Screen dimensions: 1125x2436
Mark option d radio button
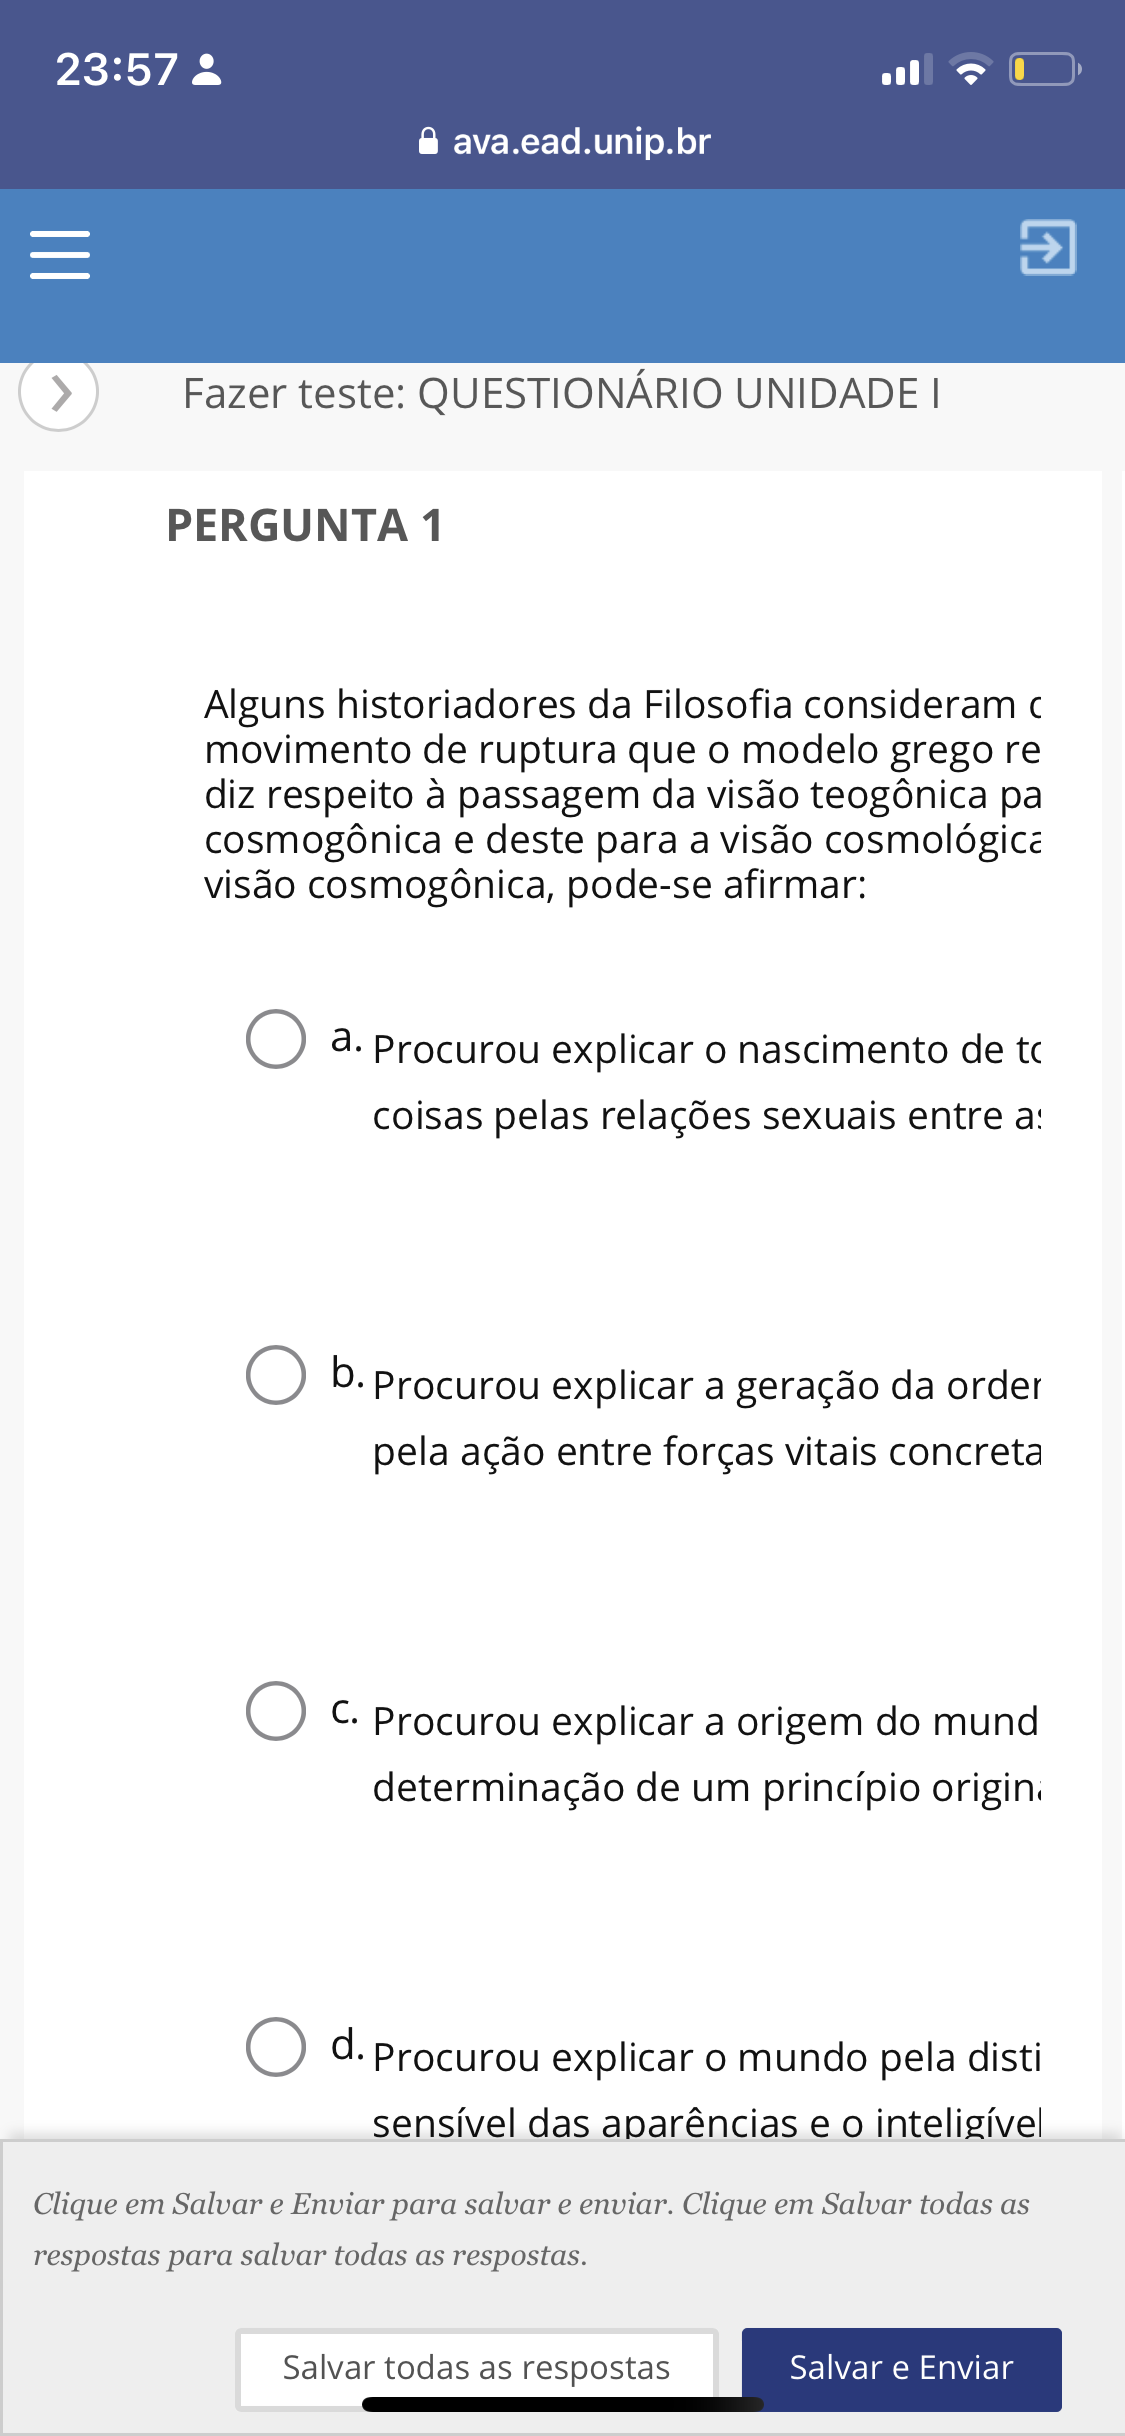click(x=276, y=2047)
